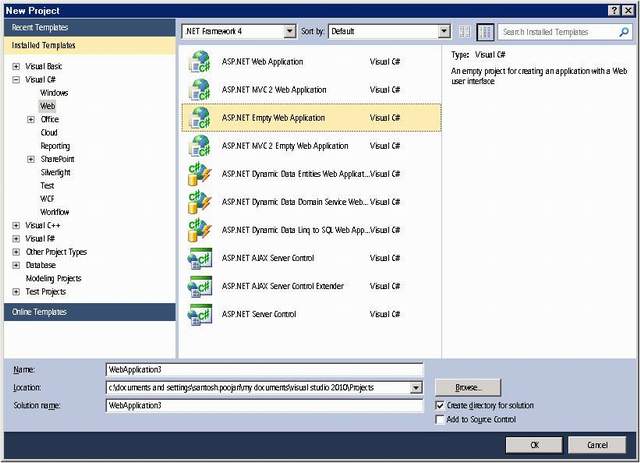Expand the Test Projects tree node

pyautogui.click(x=16, y=292)
